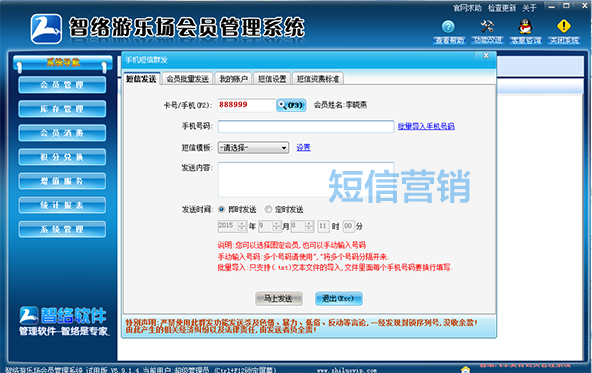Open 积分兑换 in the sidebar
592x373 pixels.
62,157
